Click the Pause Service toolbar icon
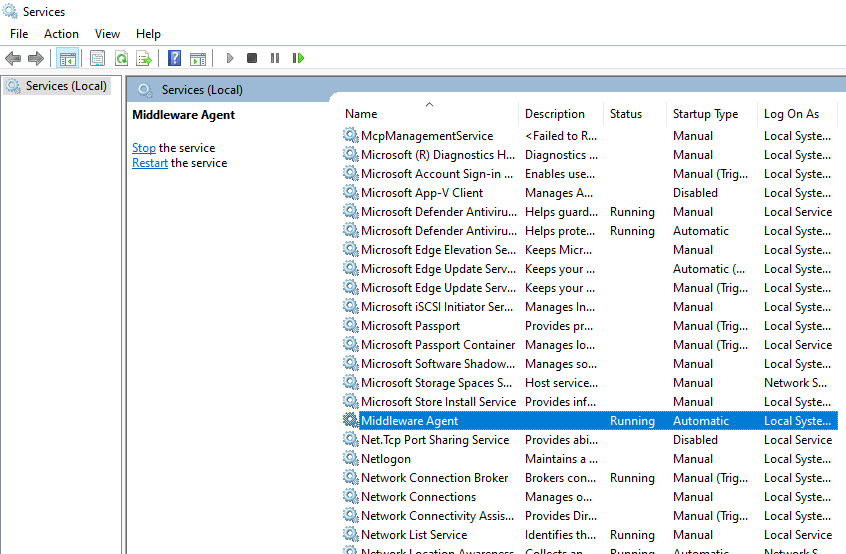The width and height of the screenshot is (846, 554). (275, 58)
